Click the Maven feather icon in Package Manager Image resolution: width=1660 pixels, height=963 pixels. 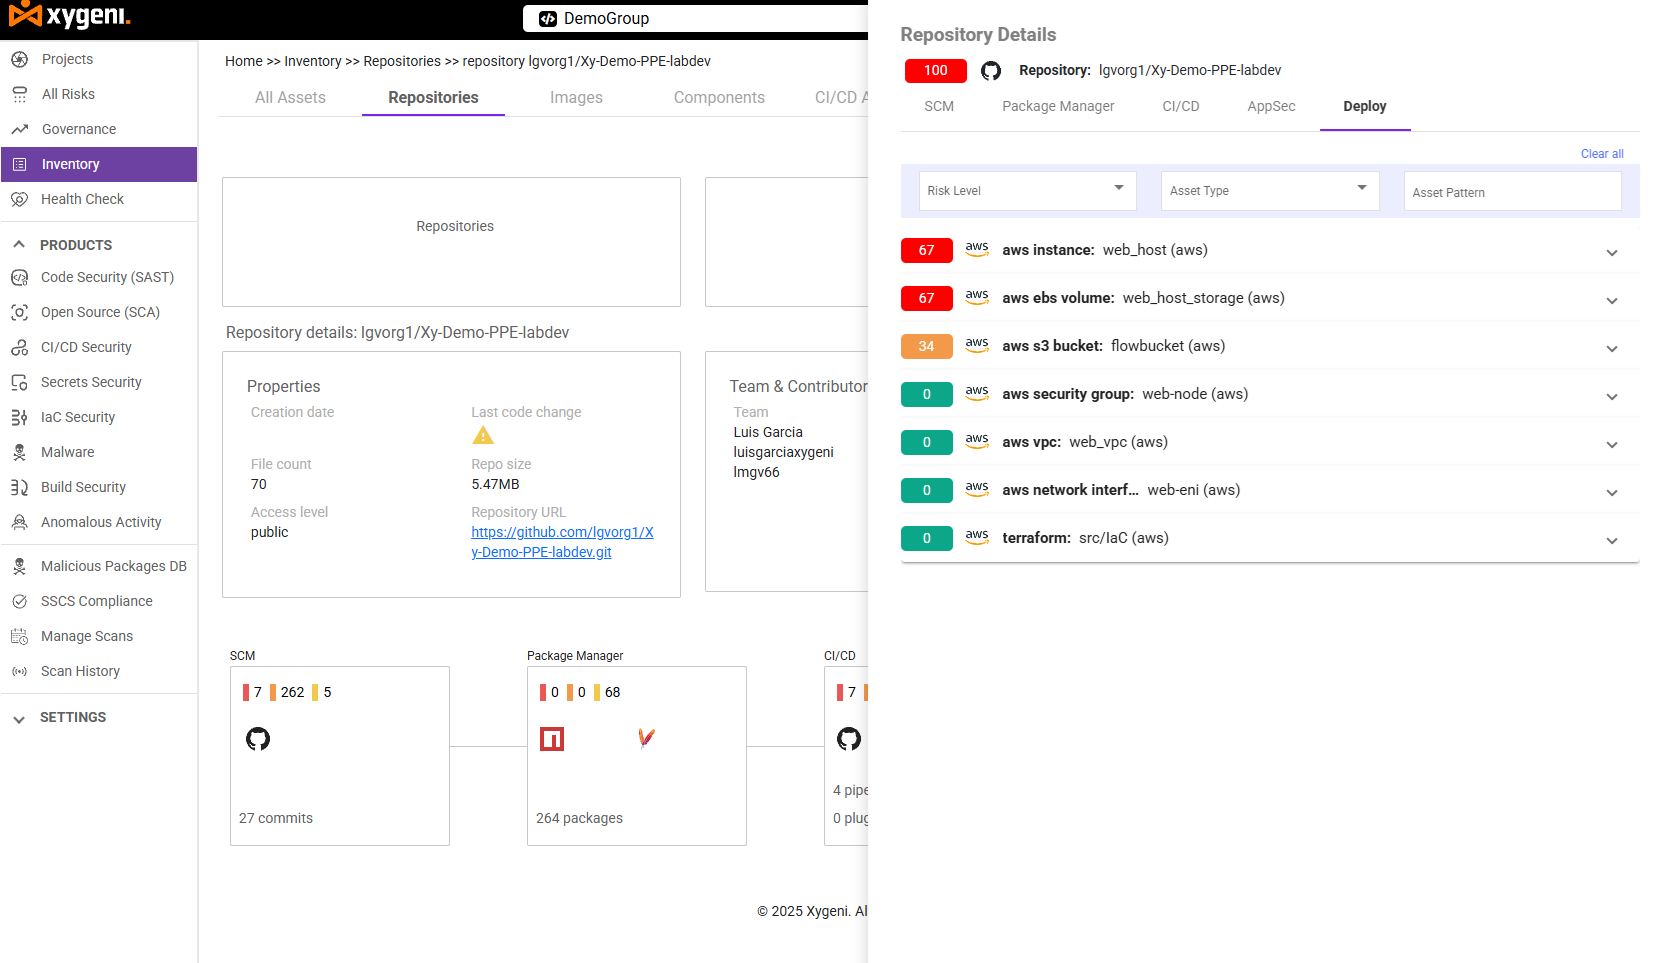646,738
